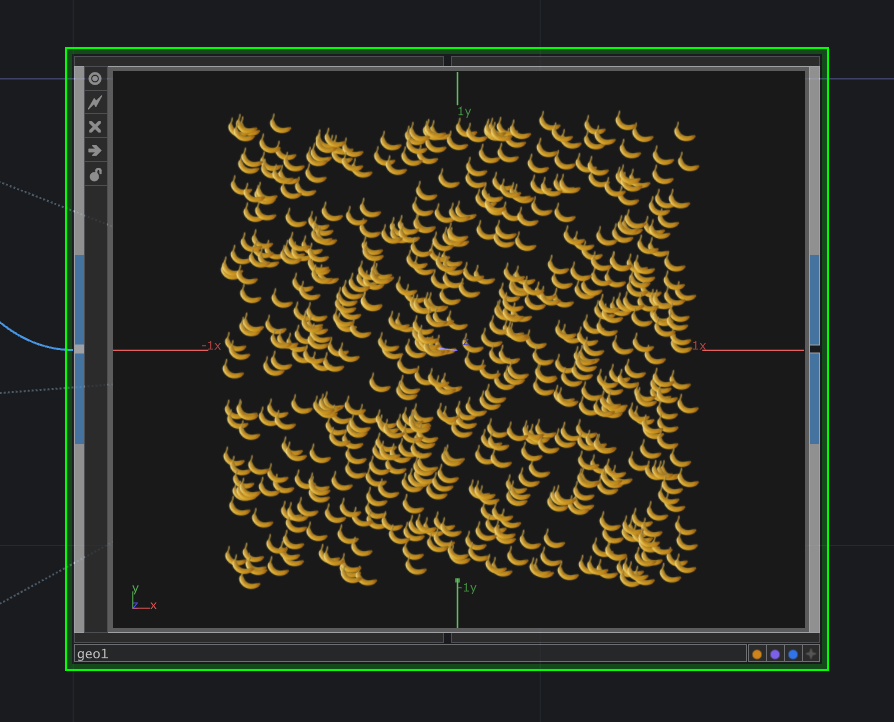Click the XYZ axis gizmo in viewer
Image resolution: width=894 pixels, height=722 pixels.
point(142,598)
